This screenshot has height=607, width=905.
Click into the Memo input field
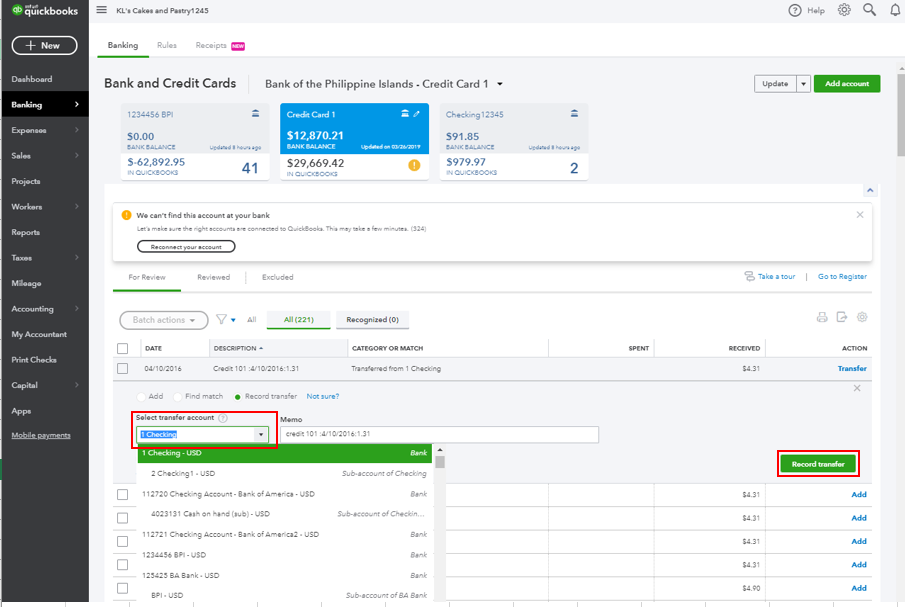coord(439,434)
